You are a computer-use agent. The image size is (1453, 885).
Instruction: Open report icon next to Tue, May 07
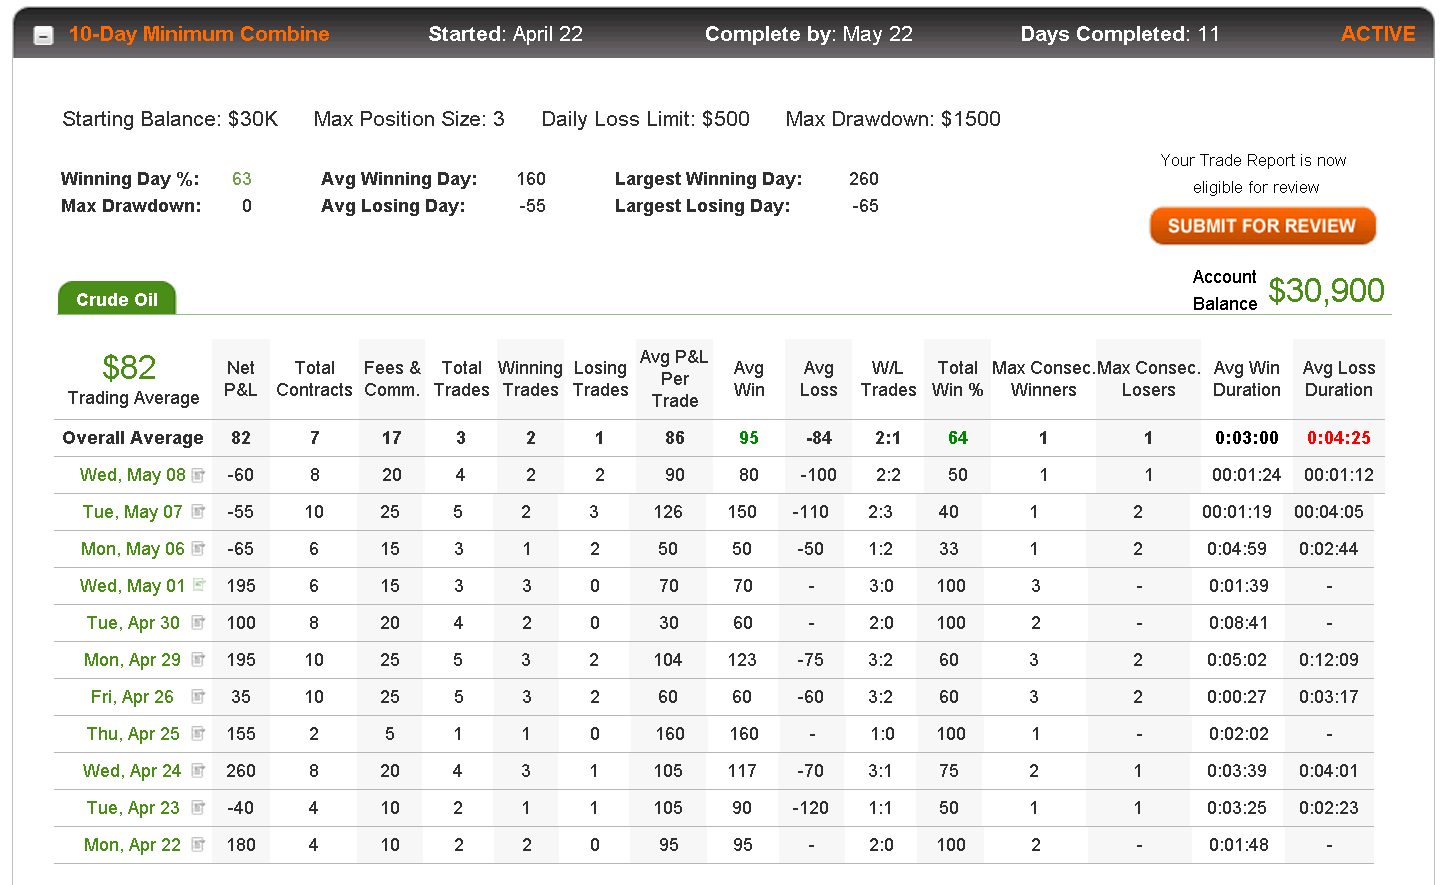tap(198, 511)
